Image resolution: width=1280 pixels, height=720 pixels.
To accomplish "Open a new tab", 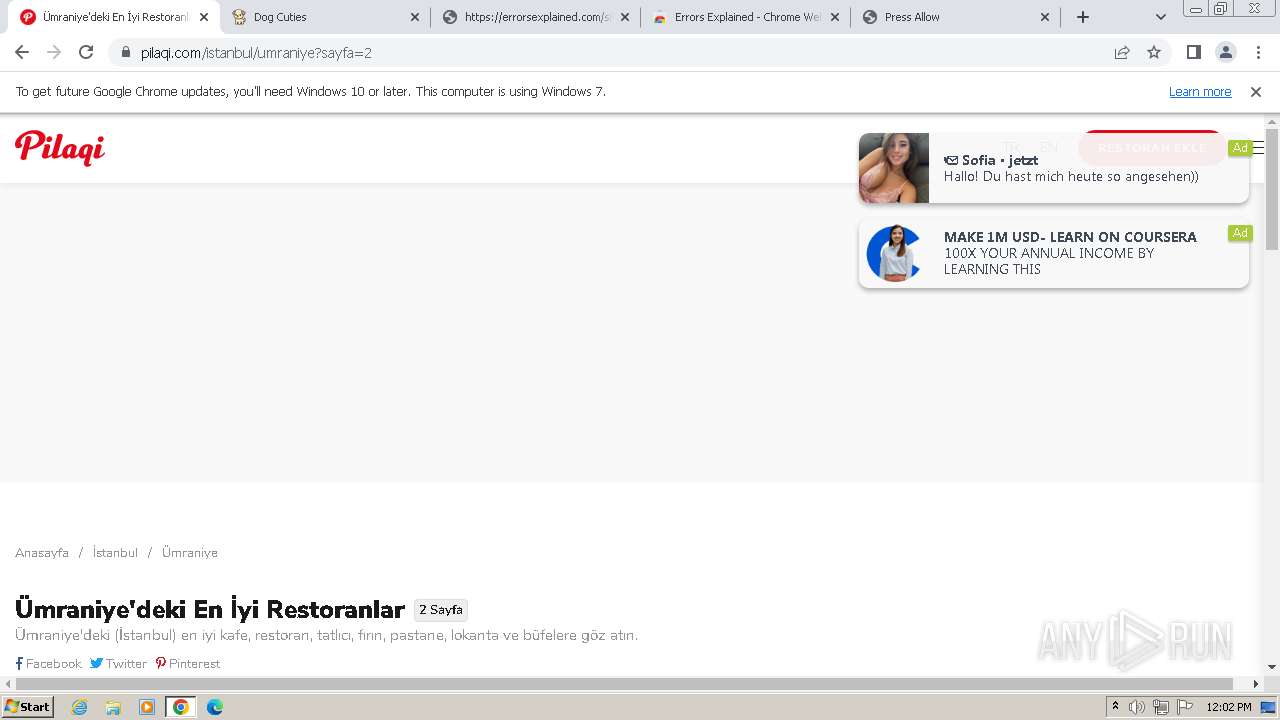I will [x=1083, y=17].
